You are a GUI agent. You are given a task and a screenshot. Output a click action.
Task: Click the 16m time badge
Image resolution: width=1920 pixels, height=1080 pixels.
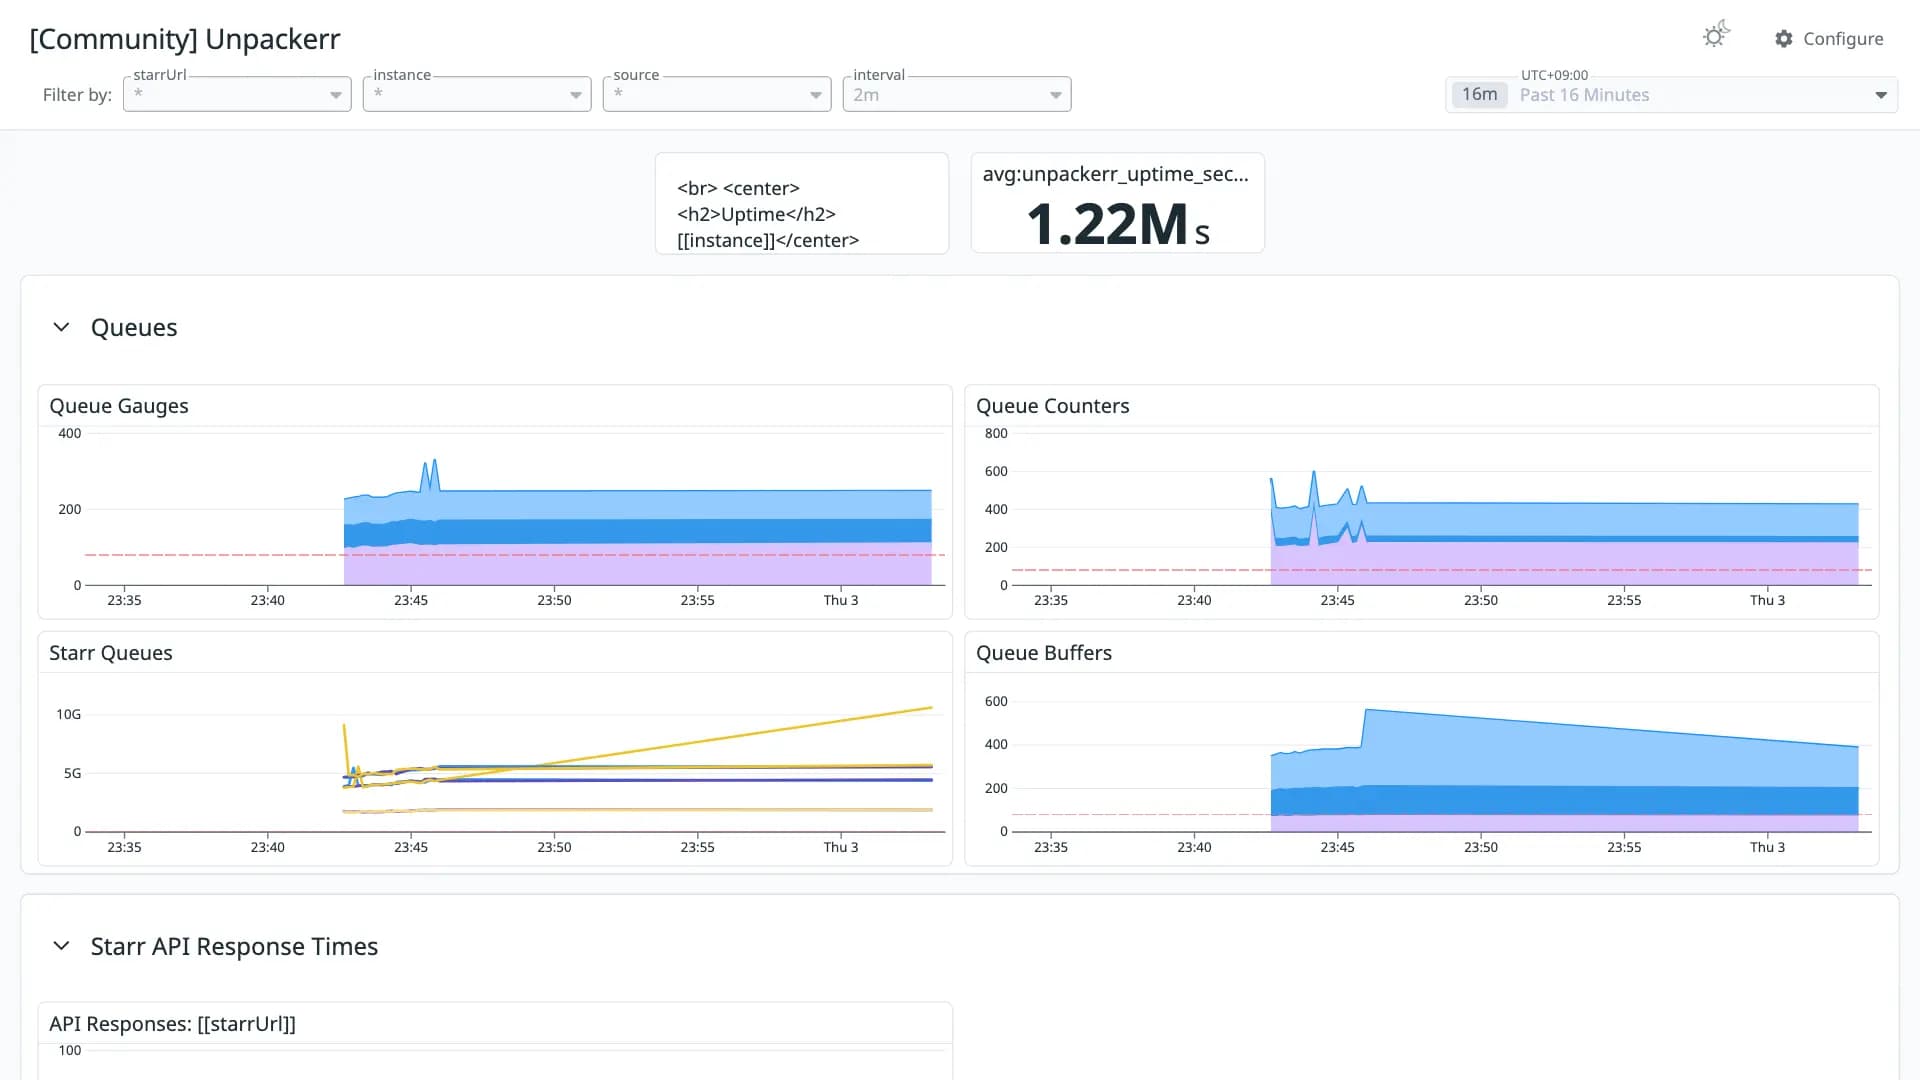1479,95
